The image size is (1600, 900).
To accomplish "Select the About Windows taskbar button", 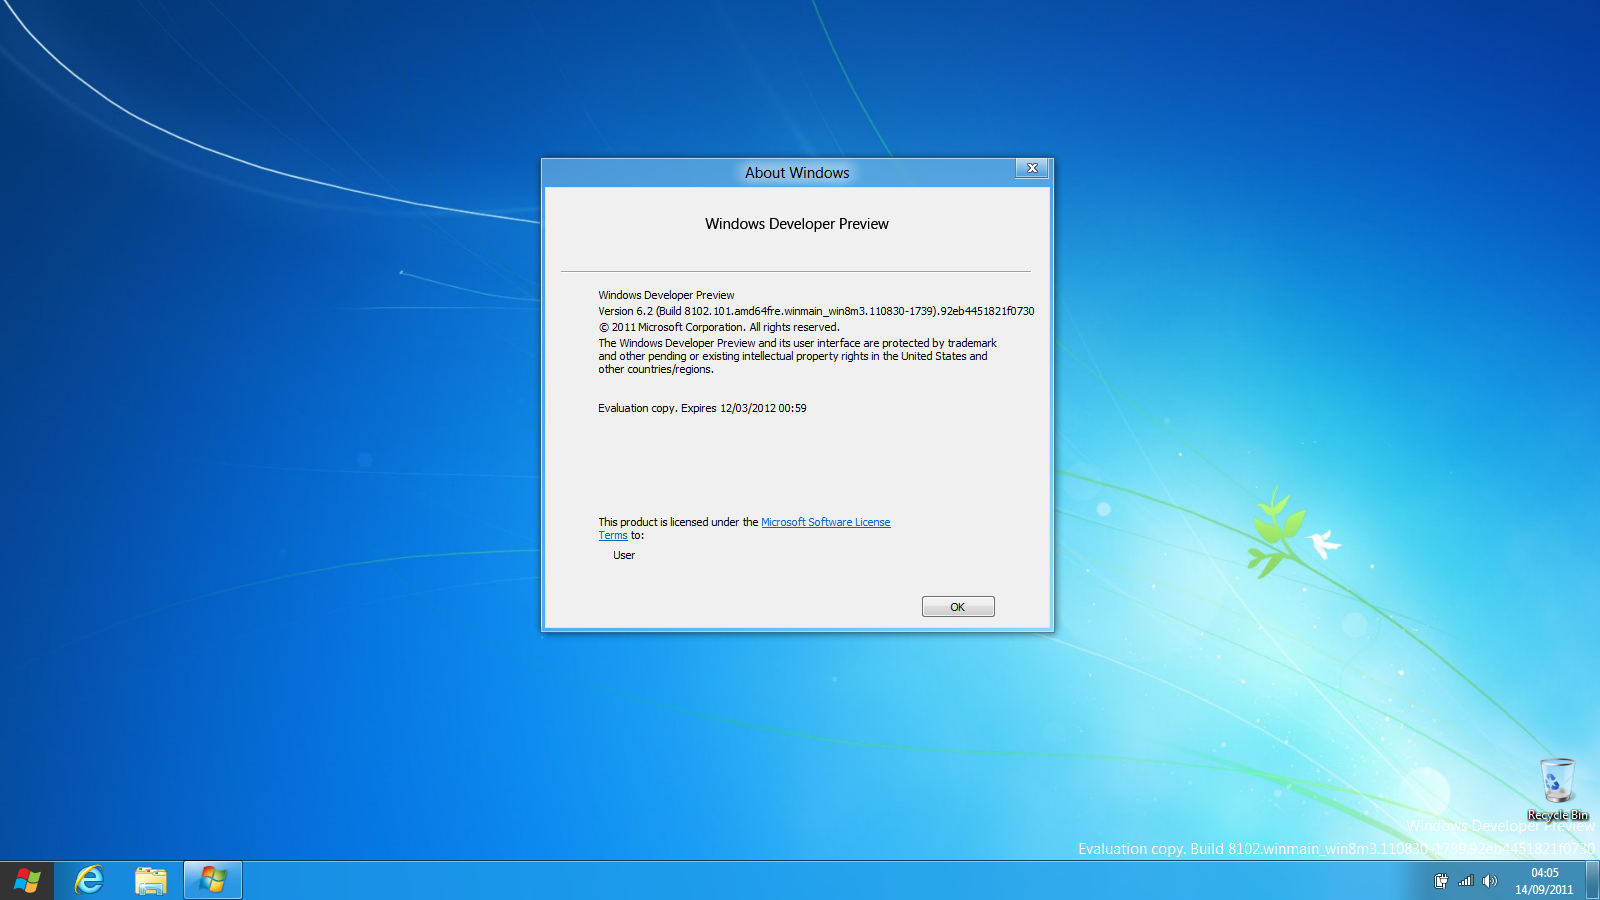I will [213, 881].
